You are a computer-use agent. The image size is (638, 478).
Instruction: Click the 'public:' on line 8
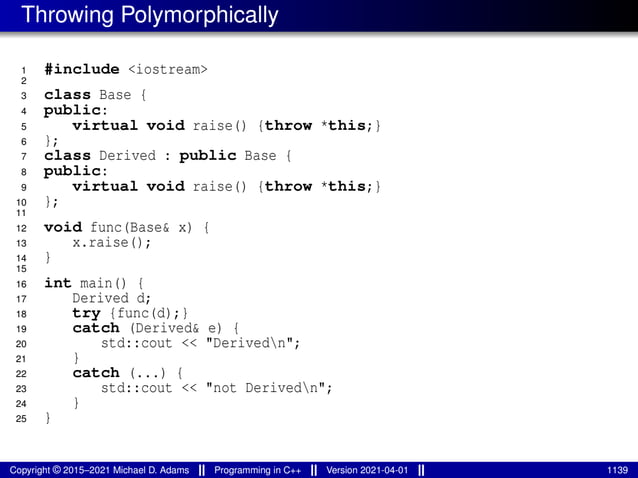pyautogui.click(x=76, y=171)
